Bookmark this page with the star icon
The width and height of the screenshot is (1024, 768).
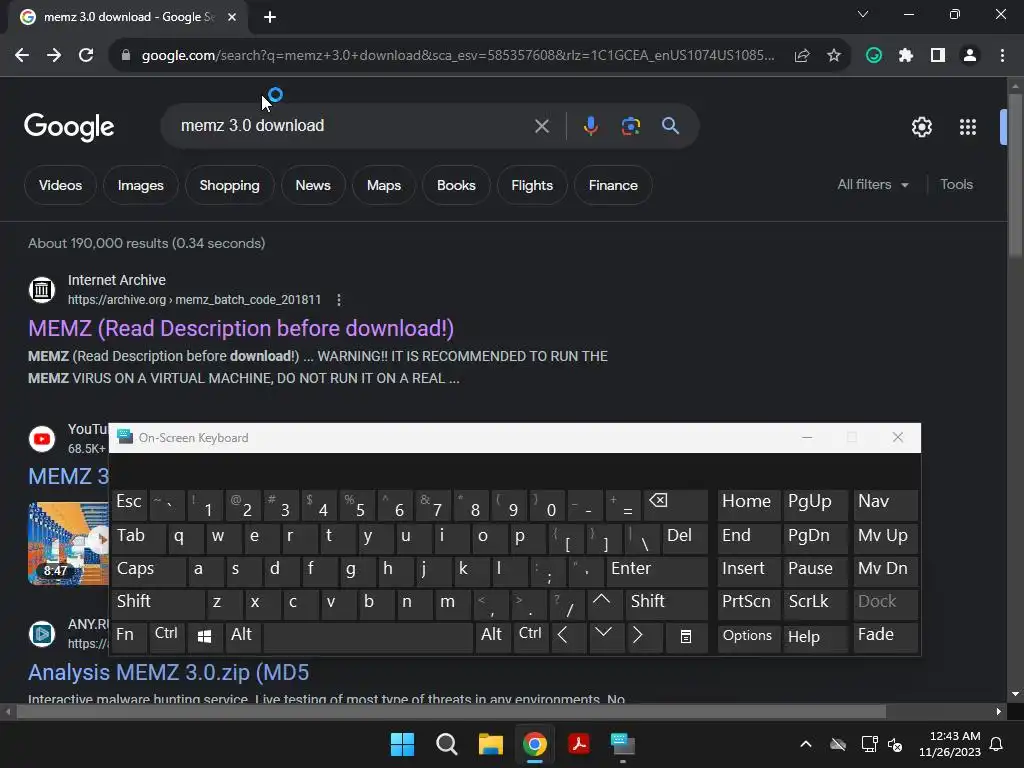point(834,56)
